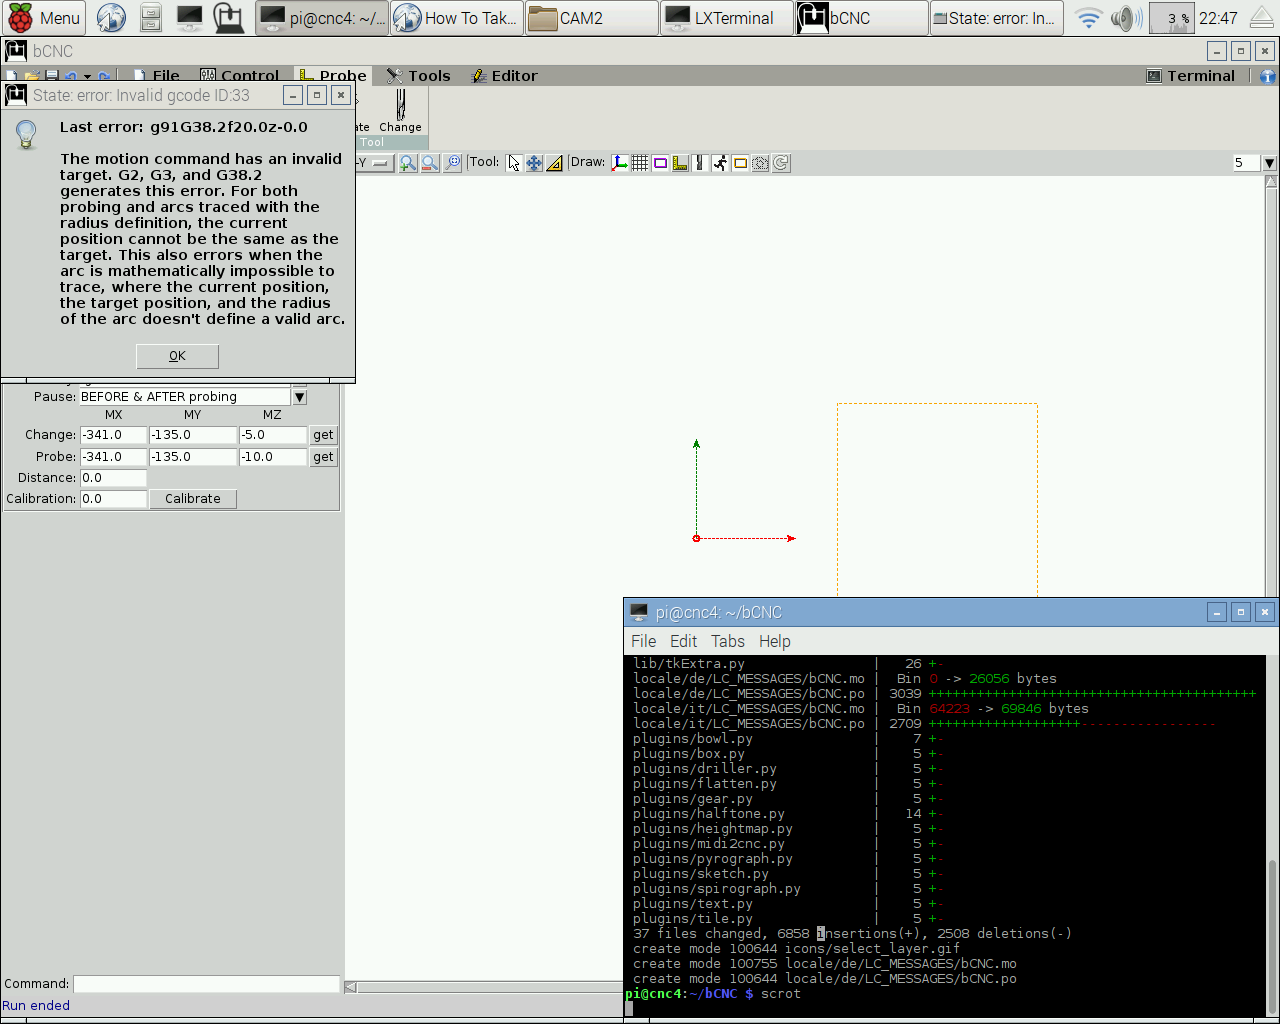
Task: Select the pan/move tool icon
Action: (534, 163)
